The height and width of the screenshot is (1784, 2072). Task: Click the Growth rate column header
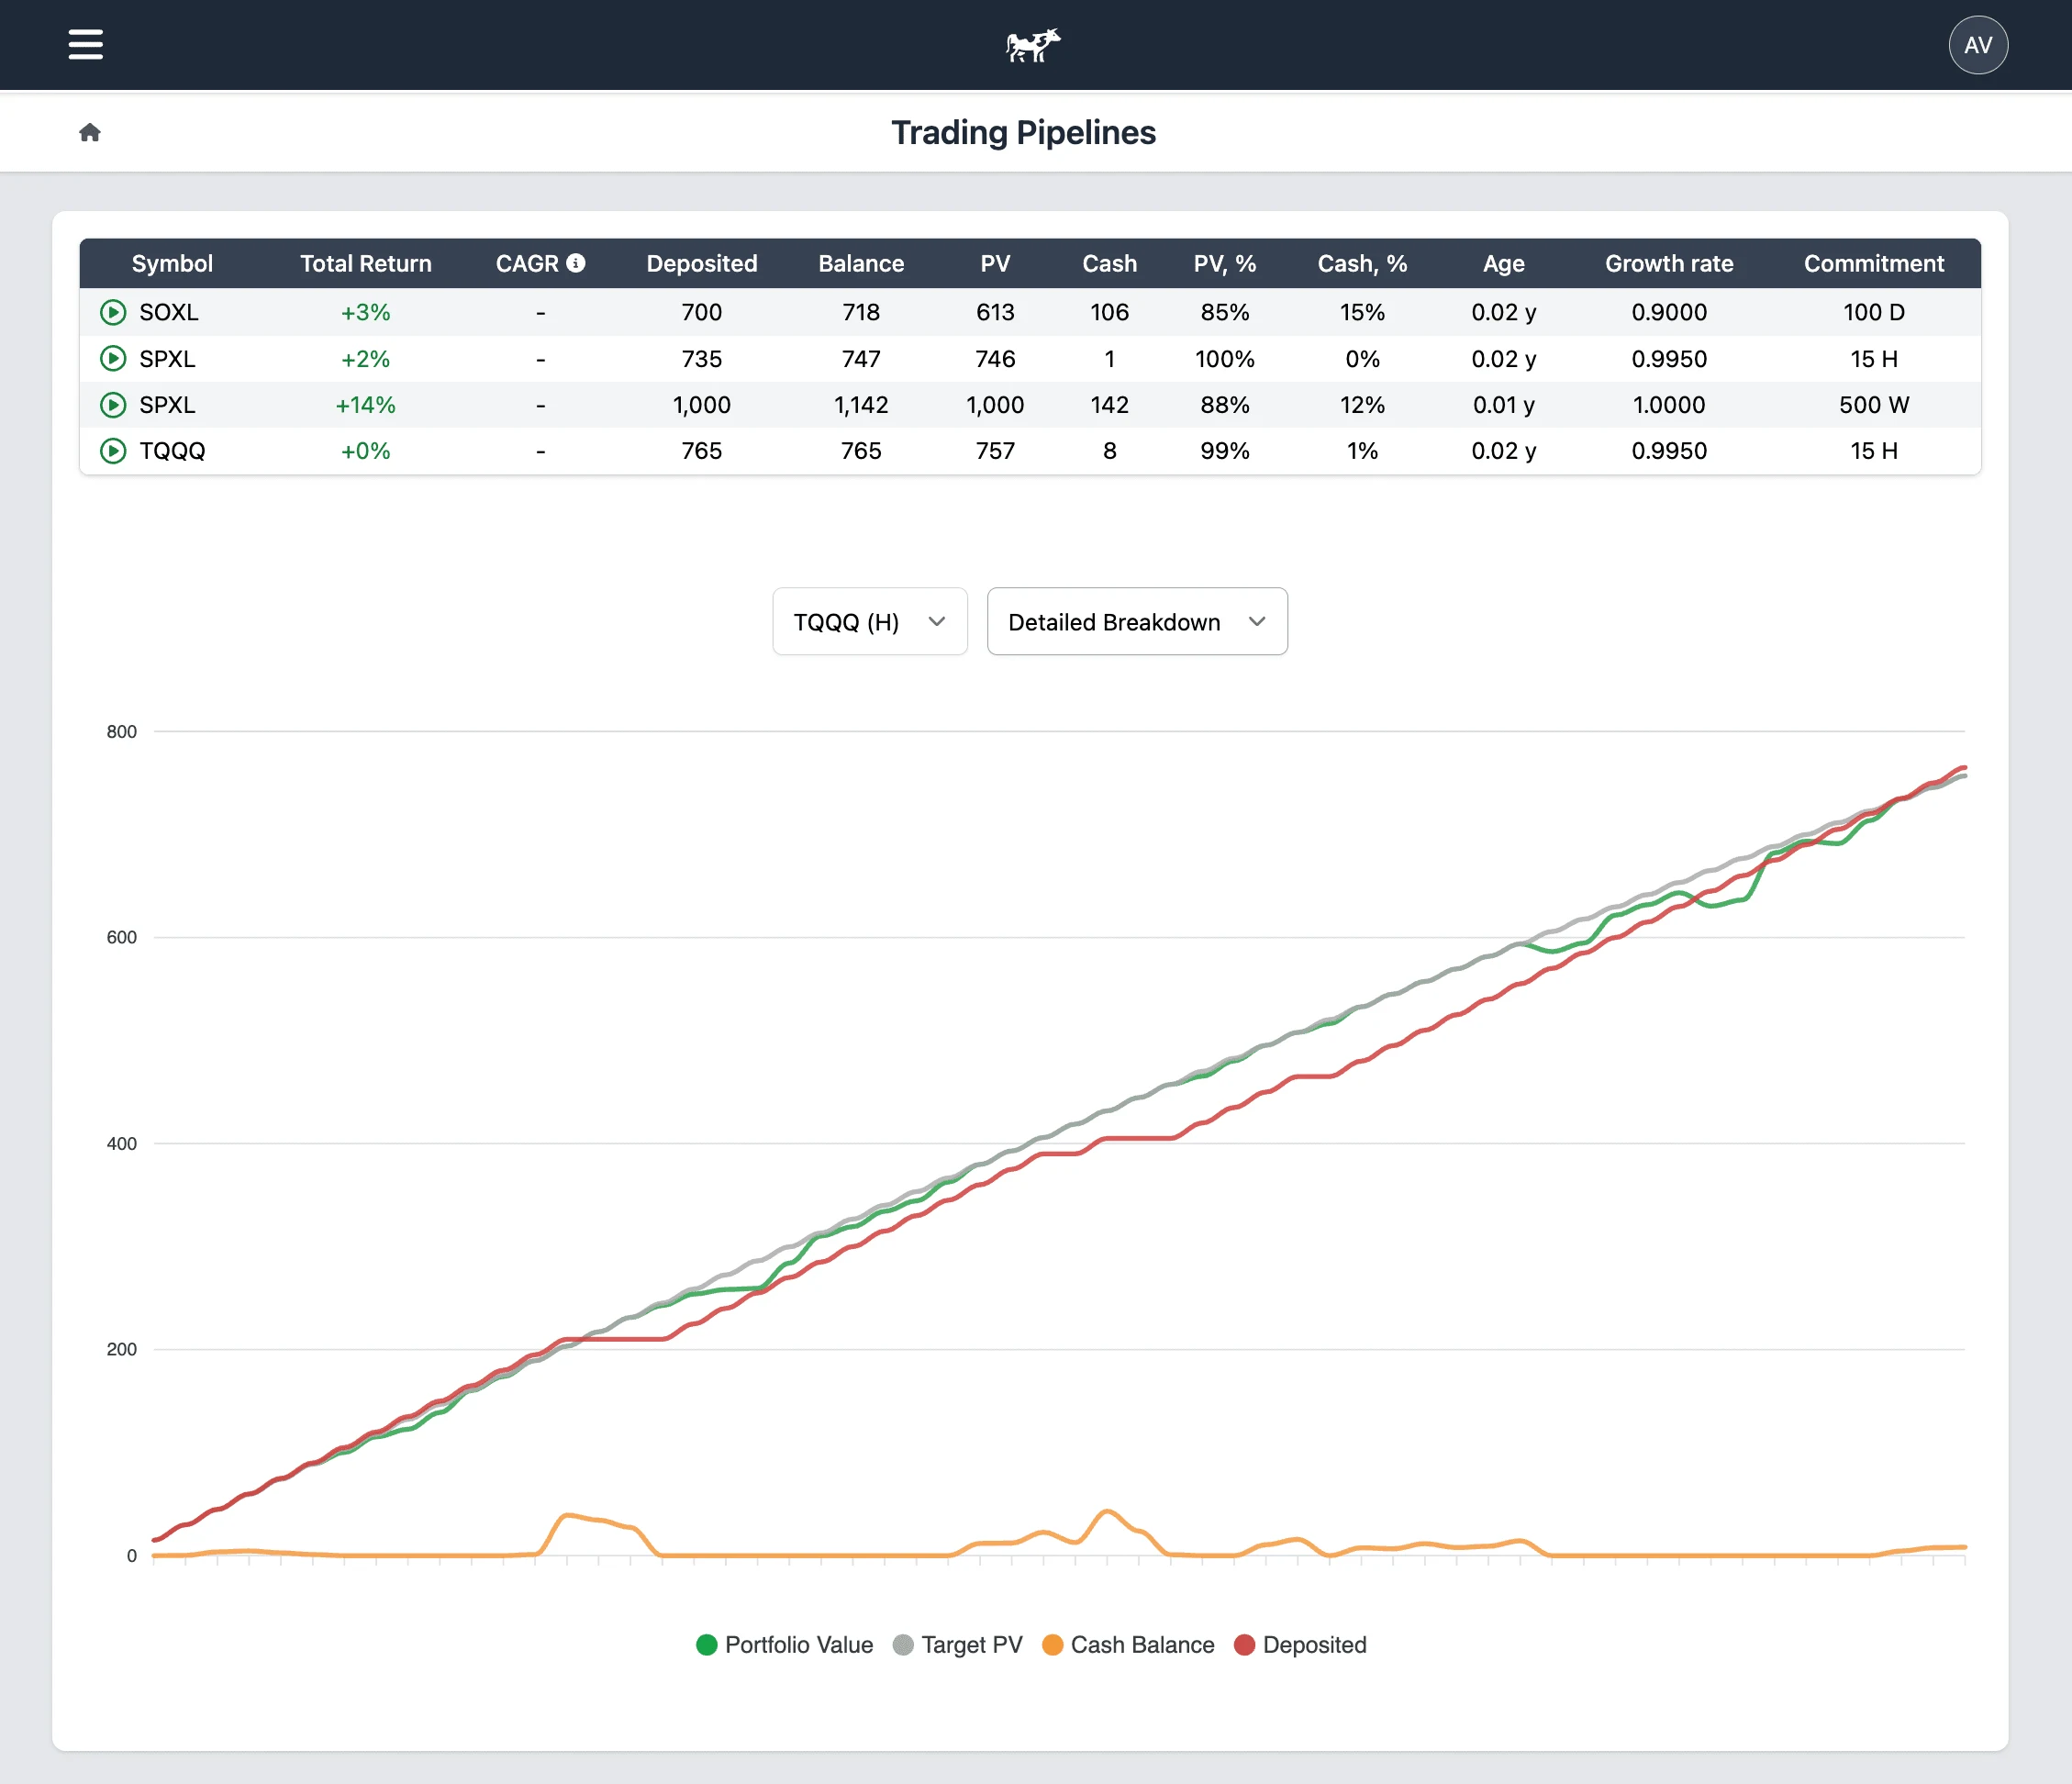(1668, 264)
